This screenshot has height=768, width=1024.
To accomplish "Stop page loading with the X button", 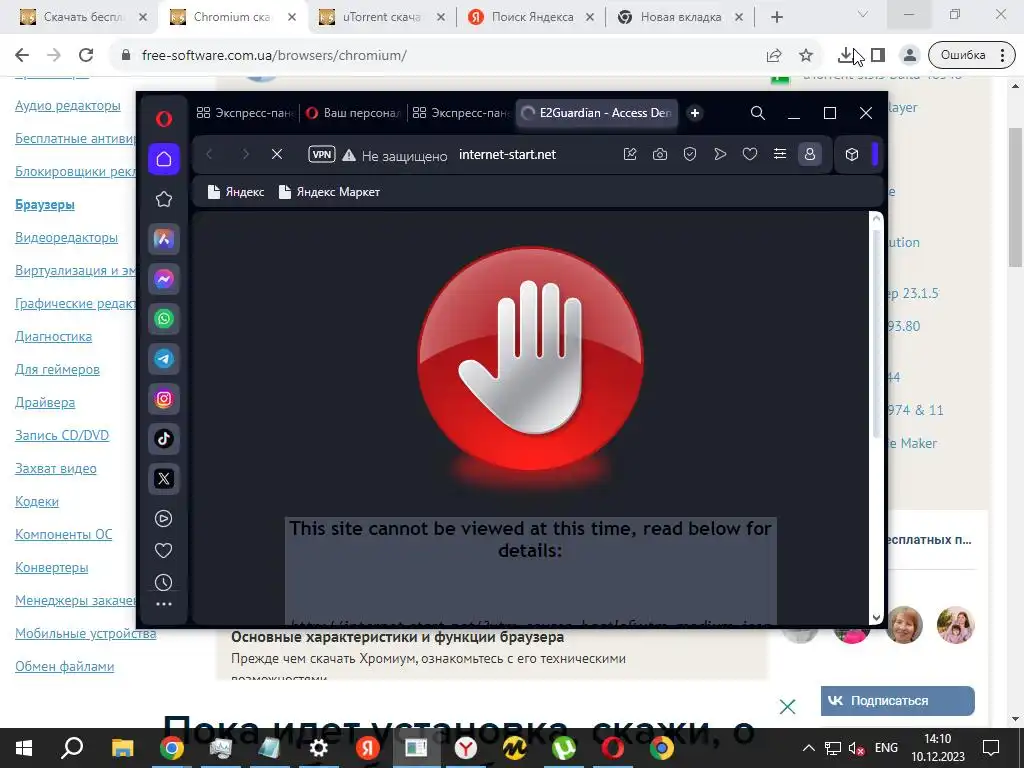I will [x=277, y=154].
